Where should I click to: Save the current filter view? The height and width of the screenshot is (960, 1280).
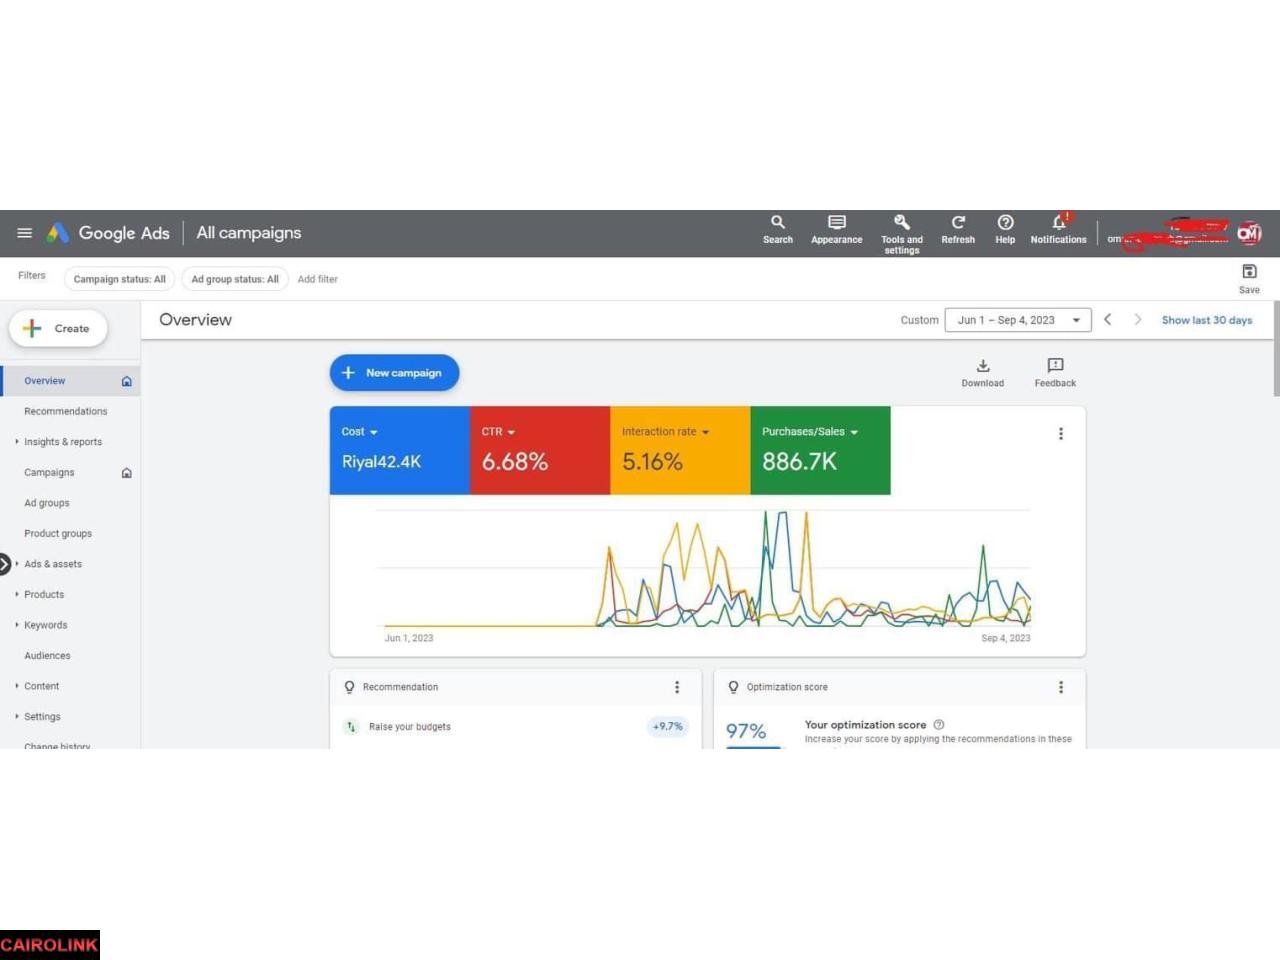click(x=1249, y=273)
